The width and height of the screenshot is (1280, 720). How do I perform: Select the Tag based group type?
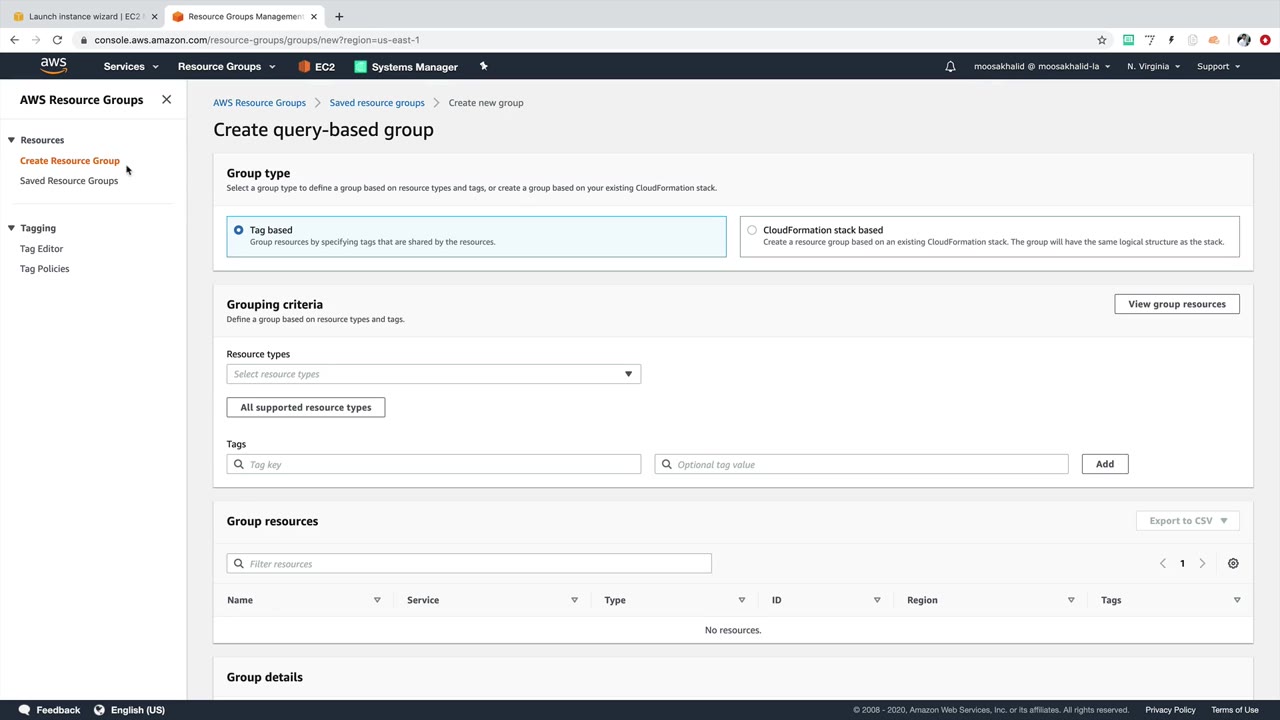point(476,236)
